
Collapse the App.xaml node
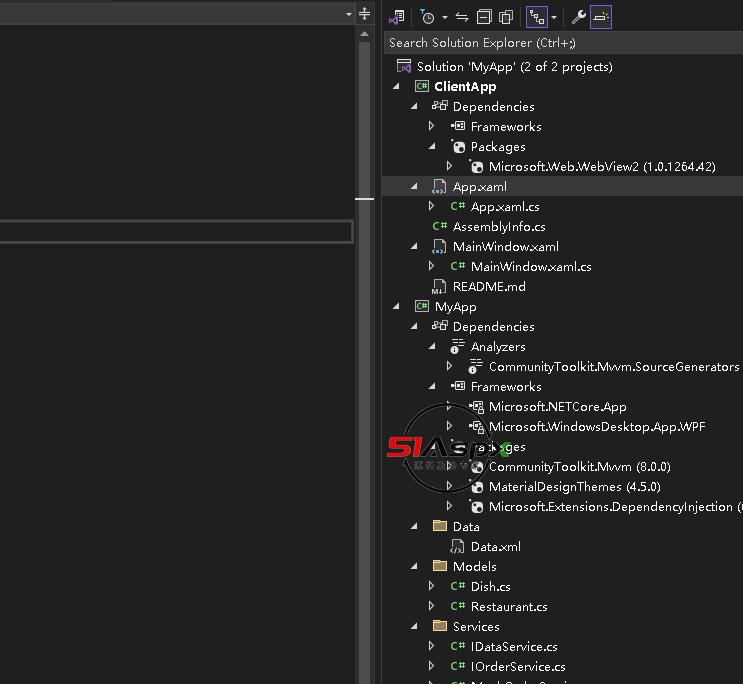pos(414,186)
